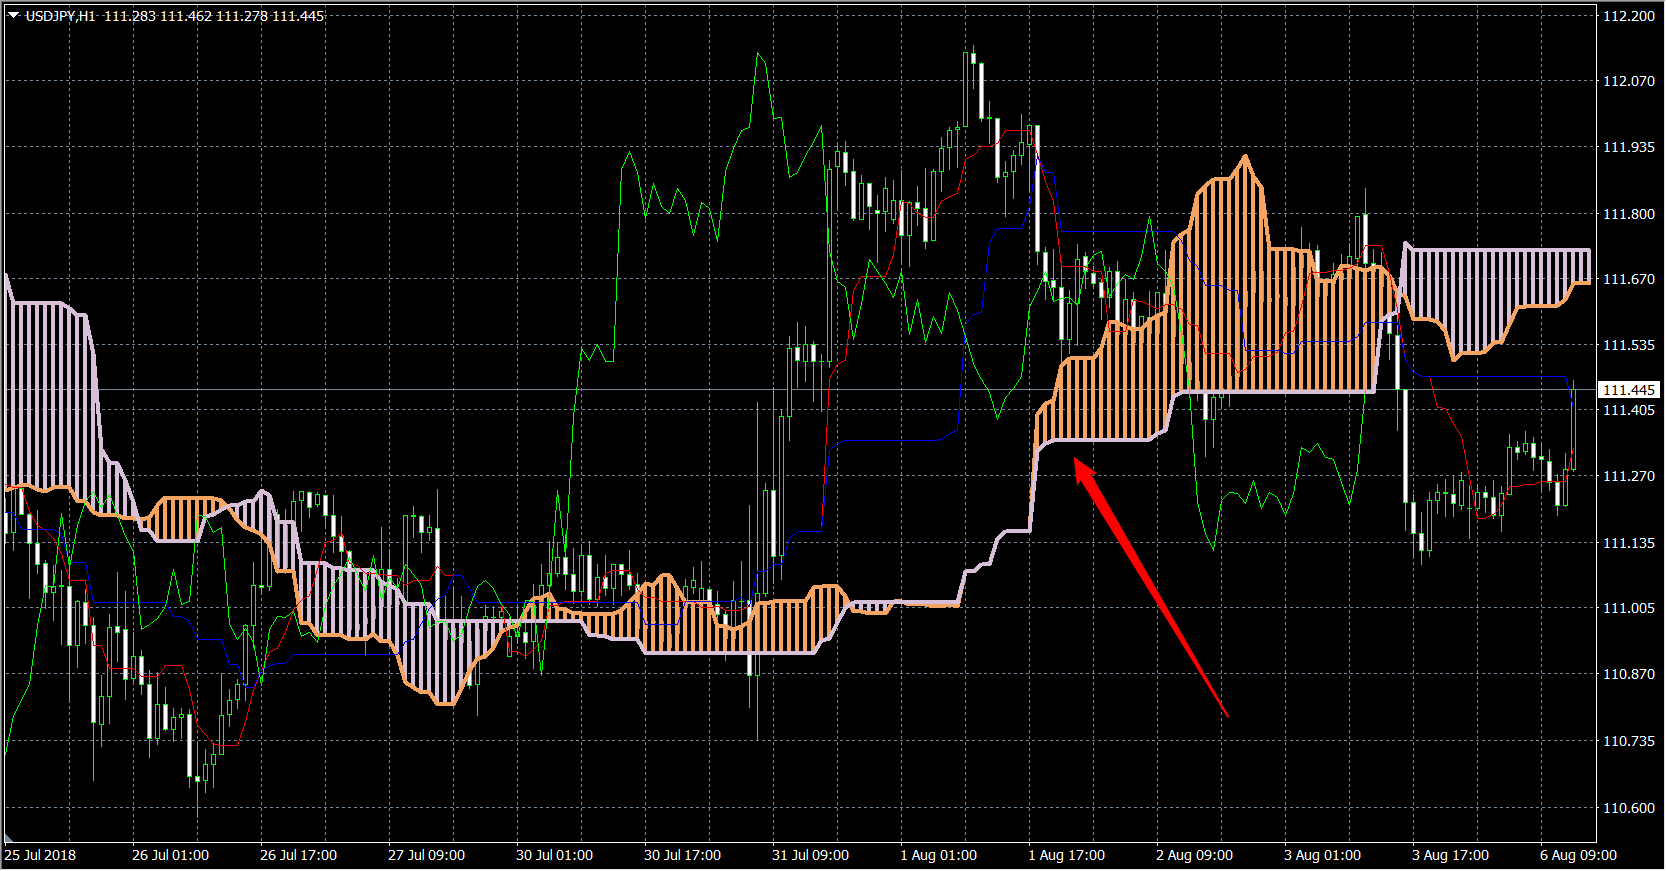Click the 1 Aug 17:00 time label
Screen dimensions: 1666x871
coord(1066,855)
